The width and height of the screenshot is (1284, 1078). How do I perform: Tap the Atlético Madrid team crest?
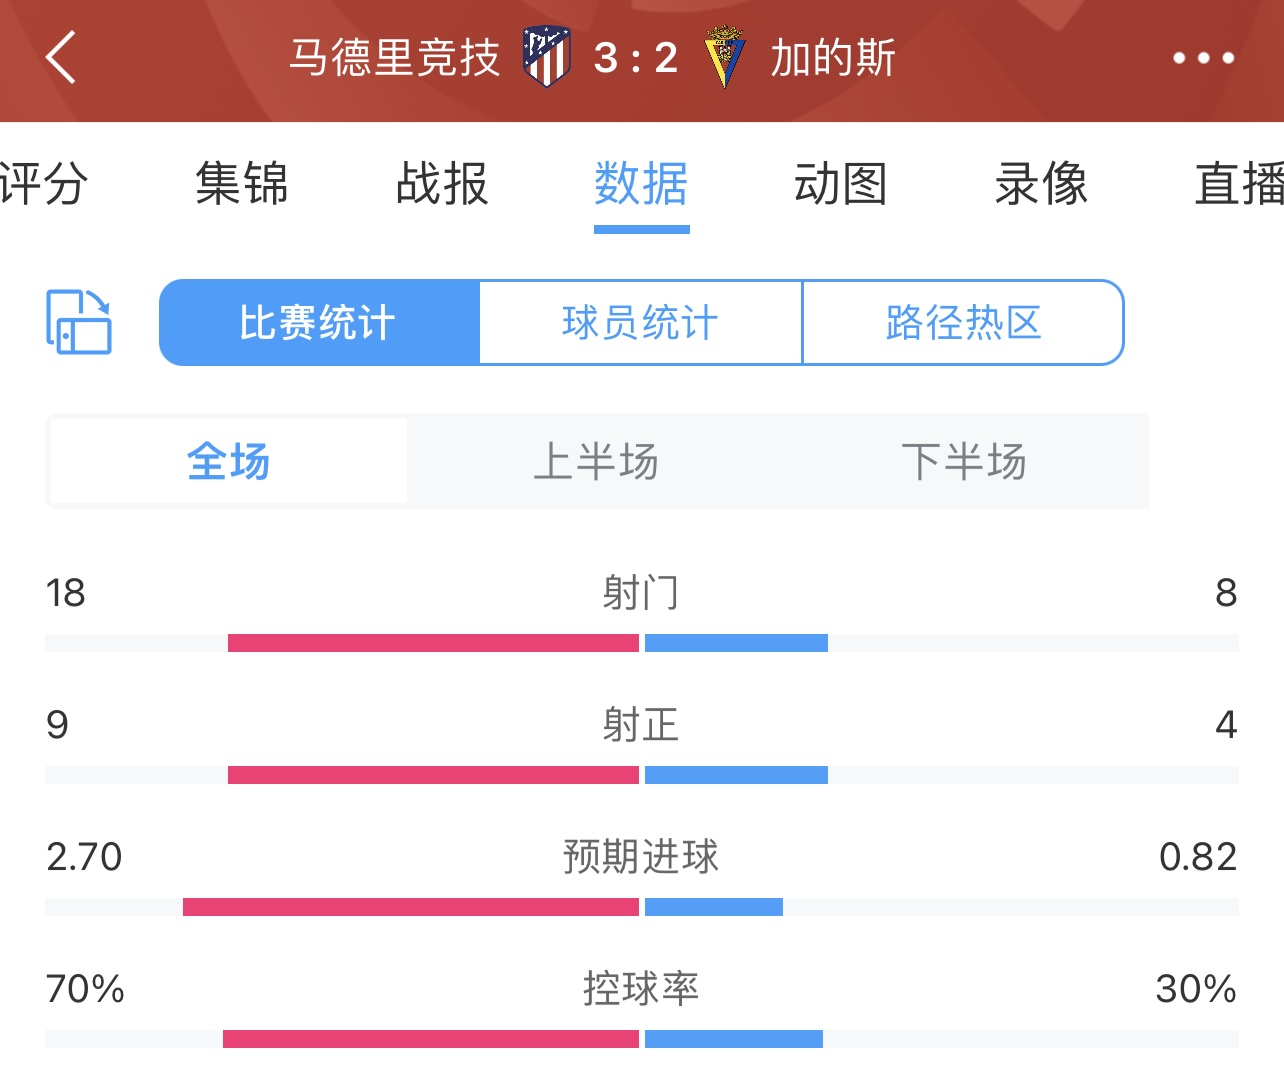coord(546,57)
